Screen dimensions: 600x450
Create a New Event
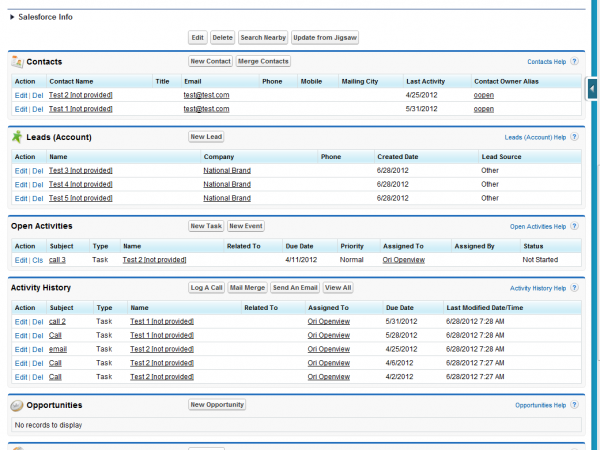[x=246, y=226]
